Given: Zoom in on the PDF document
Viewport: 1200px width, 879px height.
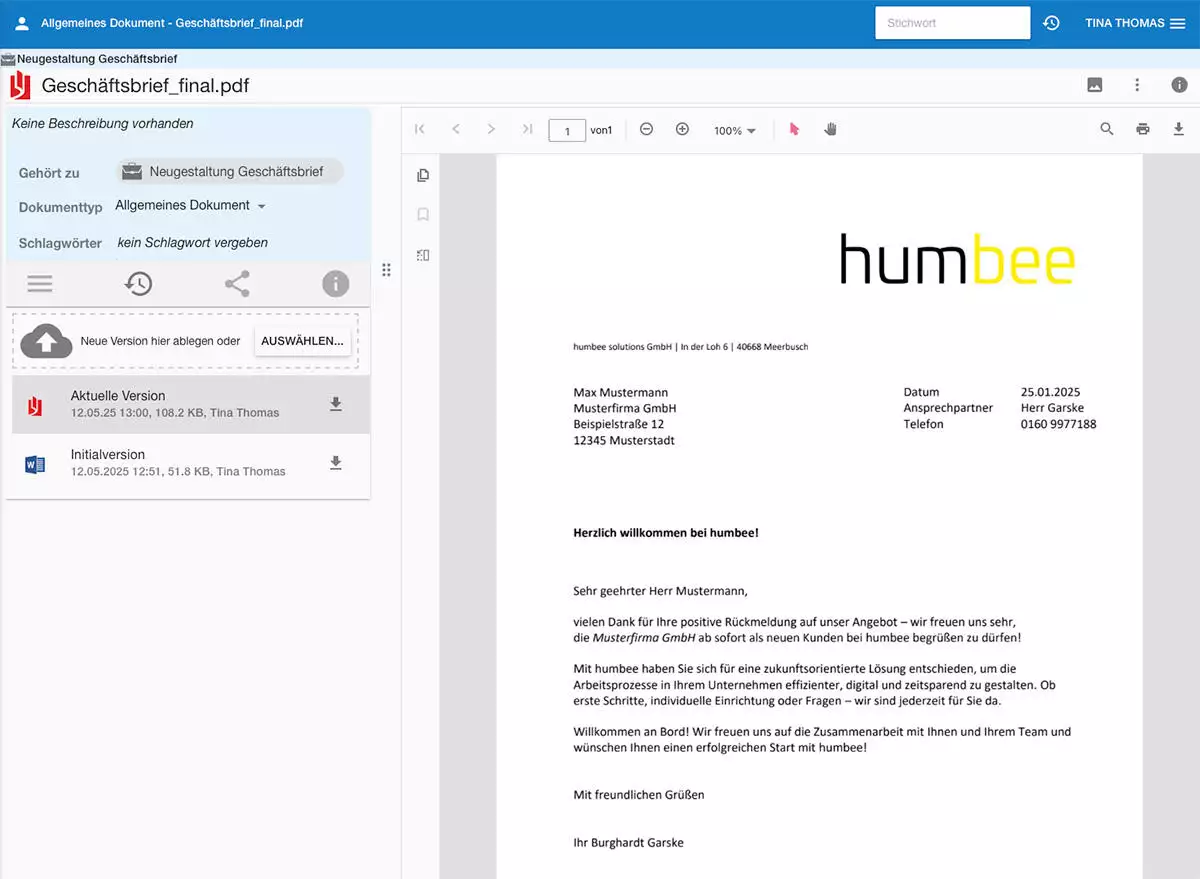Looking at the screenshot, I should pyautogui.click(x=682, y=129).
